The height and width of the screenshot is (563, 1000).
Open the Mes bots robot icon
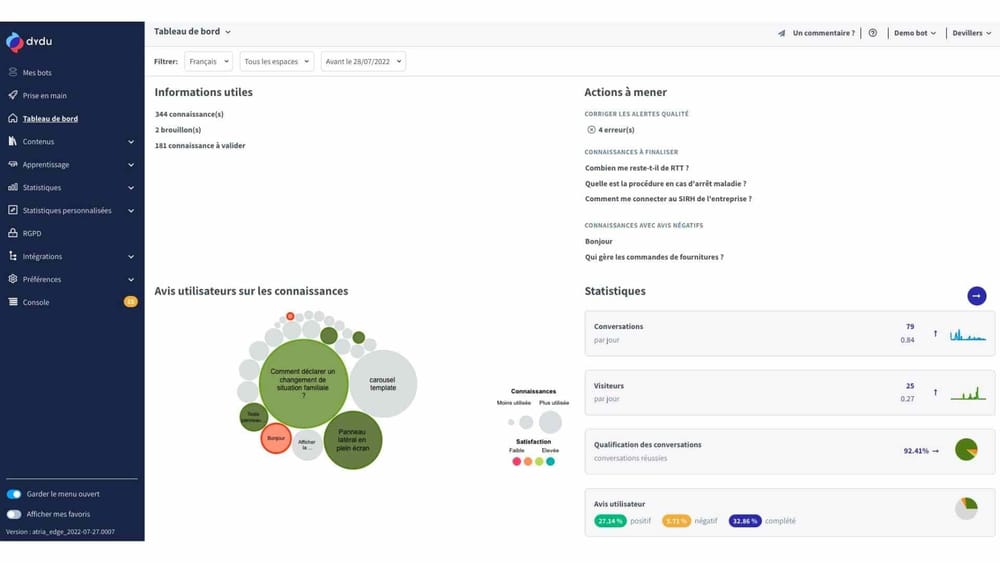point(13,73)
